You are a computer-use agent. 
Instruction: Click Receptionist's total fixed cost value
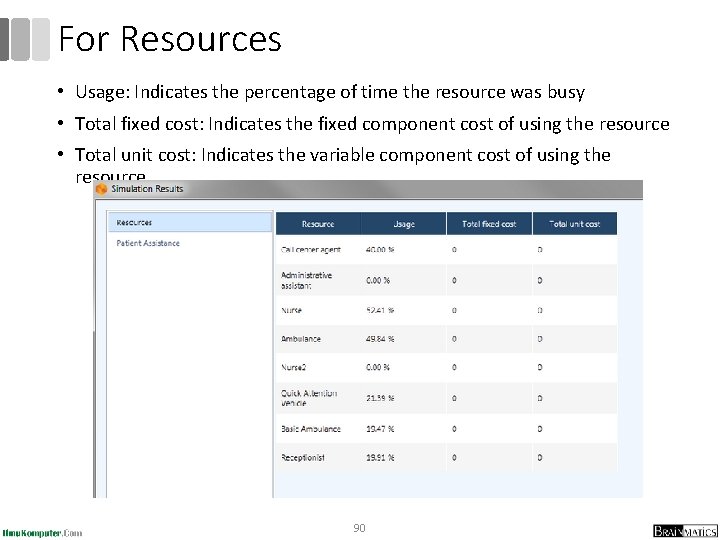point(454,457)
